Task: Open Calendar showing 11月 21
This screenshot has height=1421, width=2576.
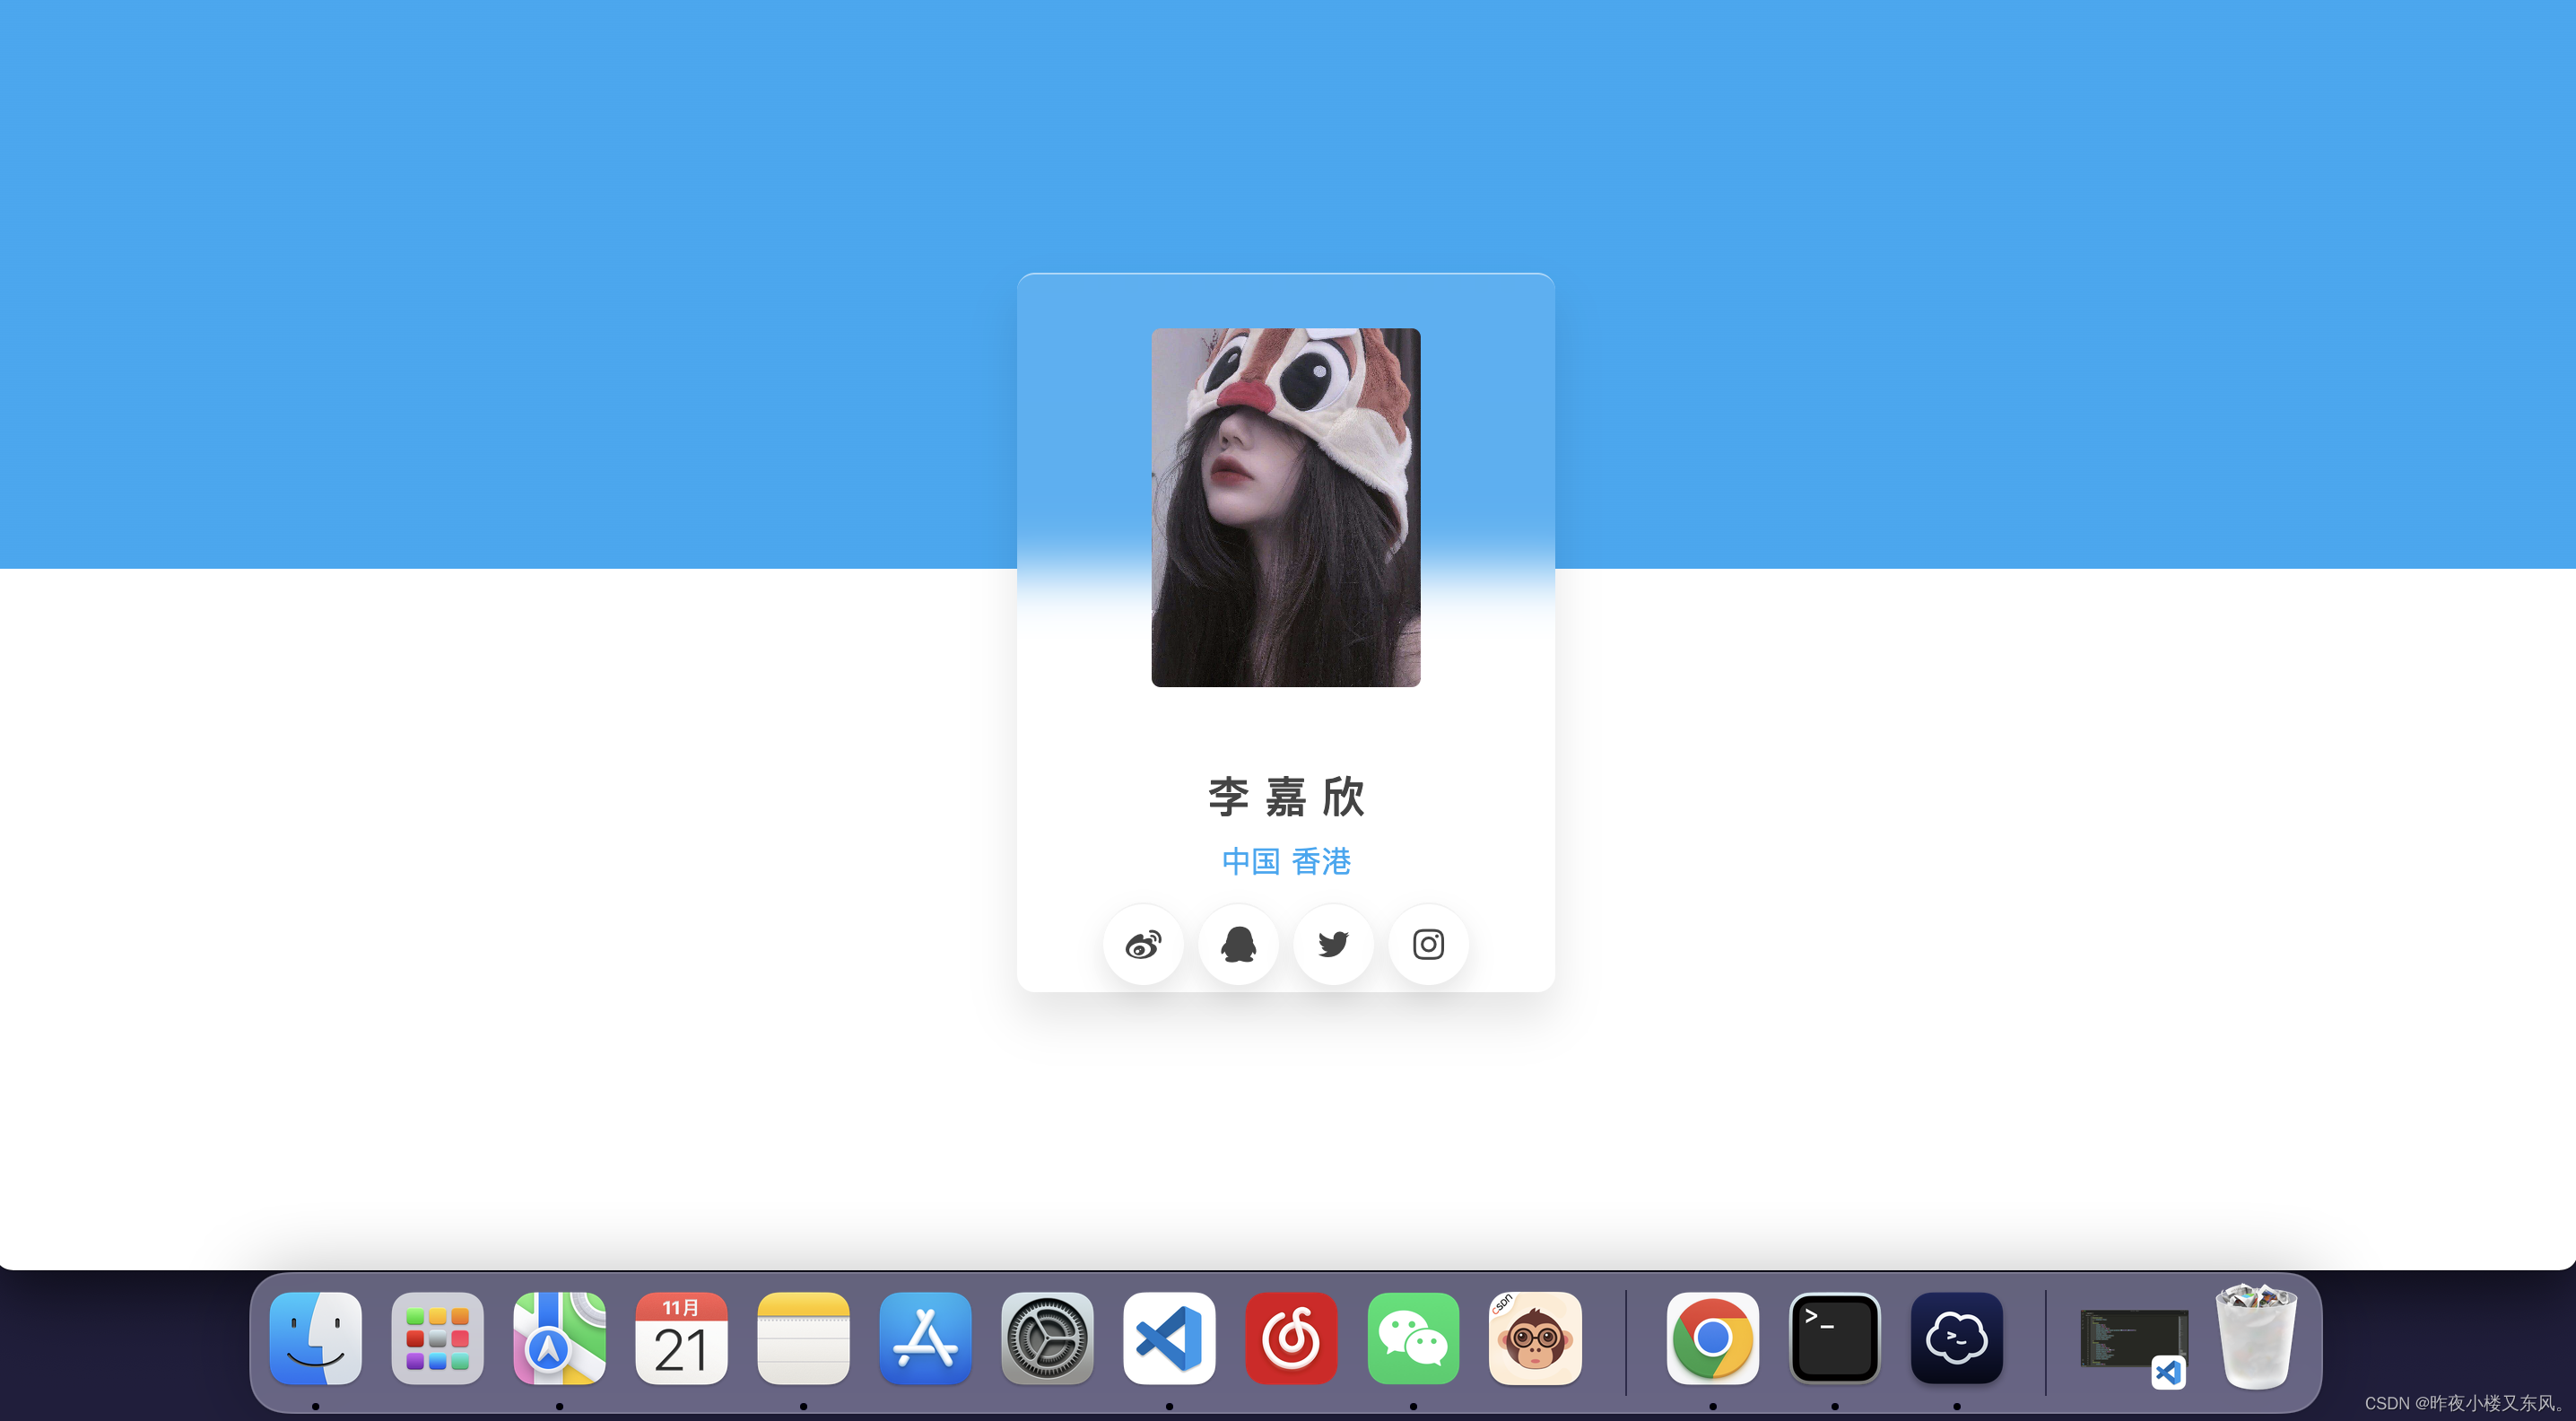Action: [682, 1338]
